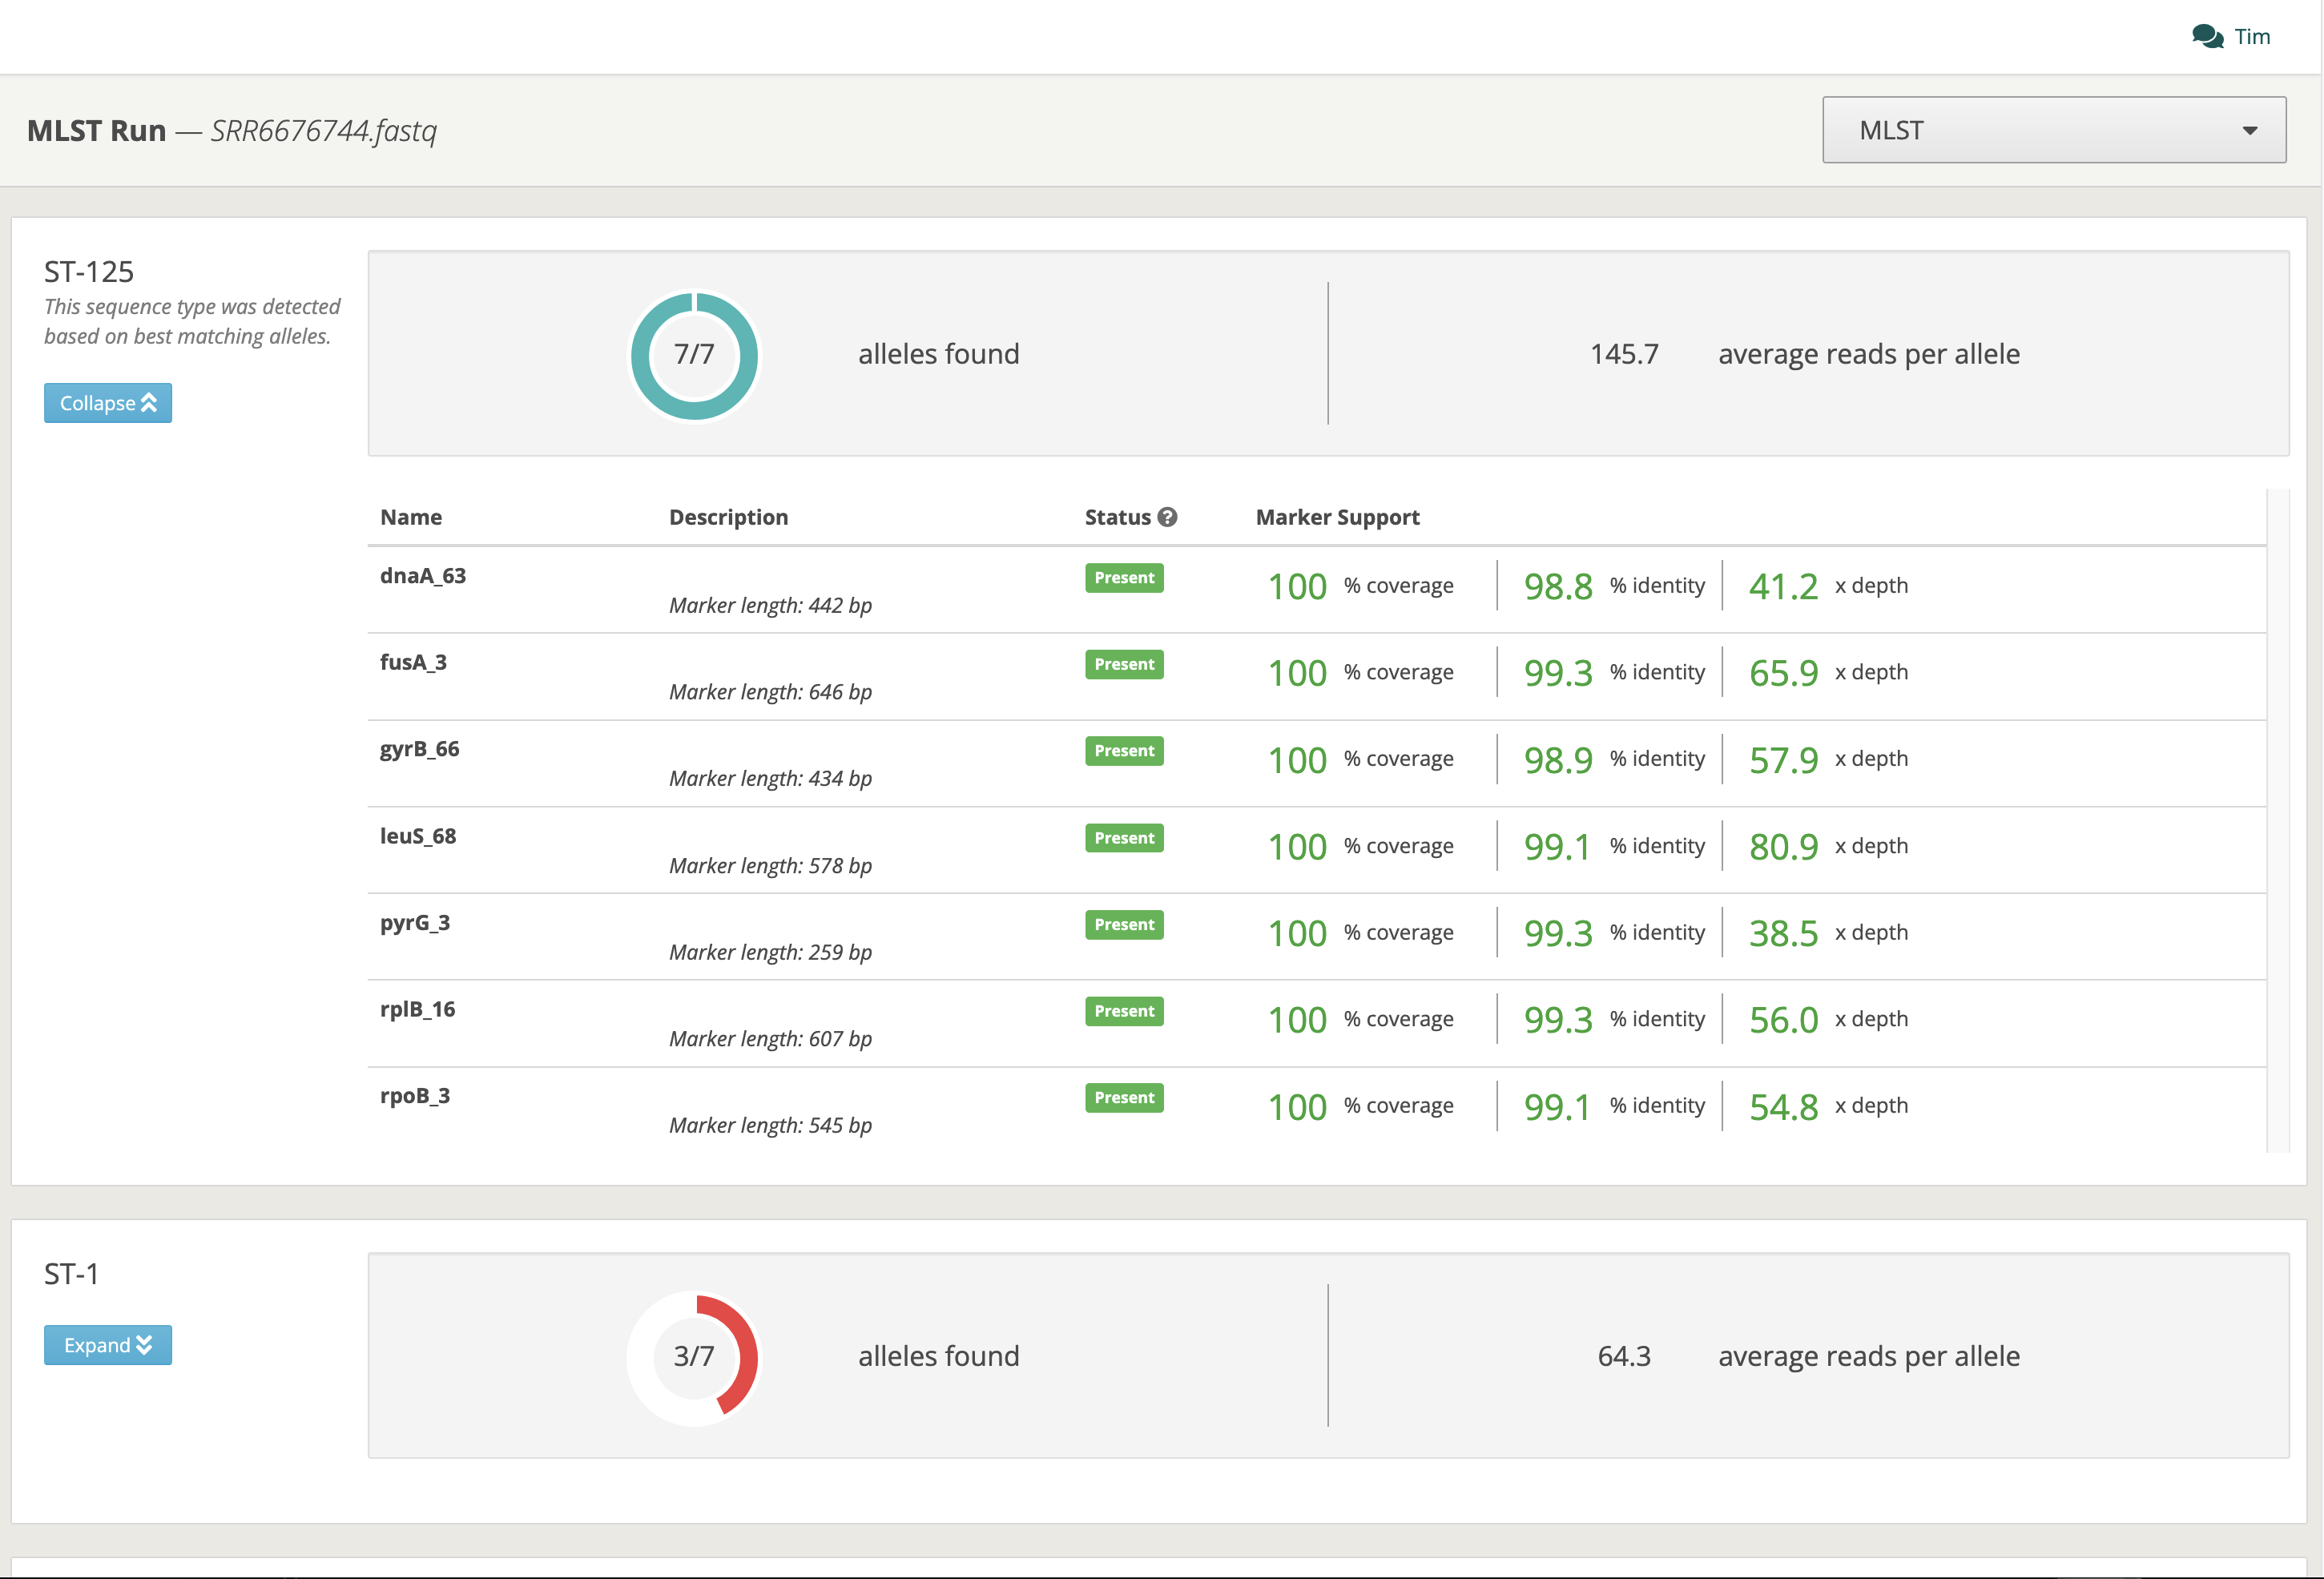
Task: Select the fusA_3 allele name
Action: coord(413,662)
